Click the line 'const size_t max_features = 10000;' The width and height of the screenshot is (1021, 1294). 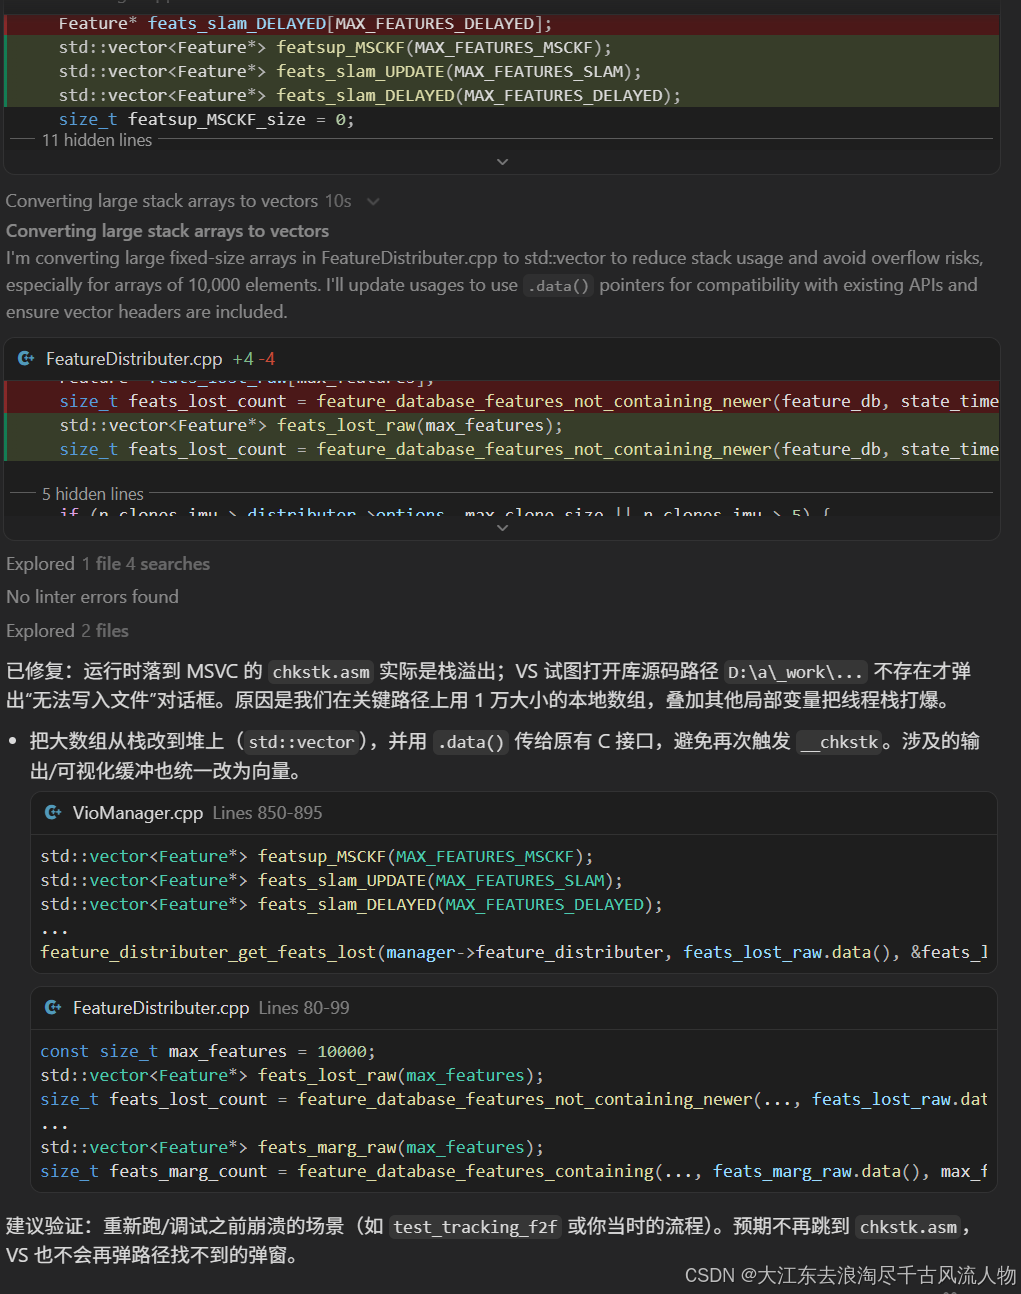208,1052
